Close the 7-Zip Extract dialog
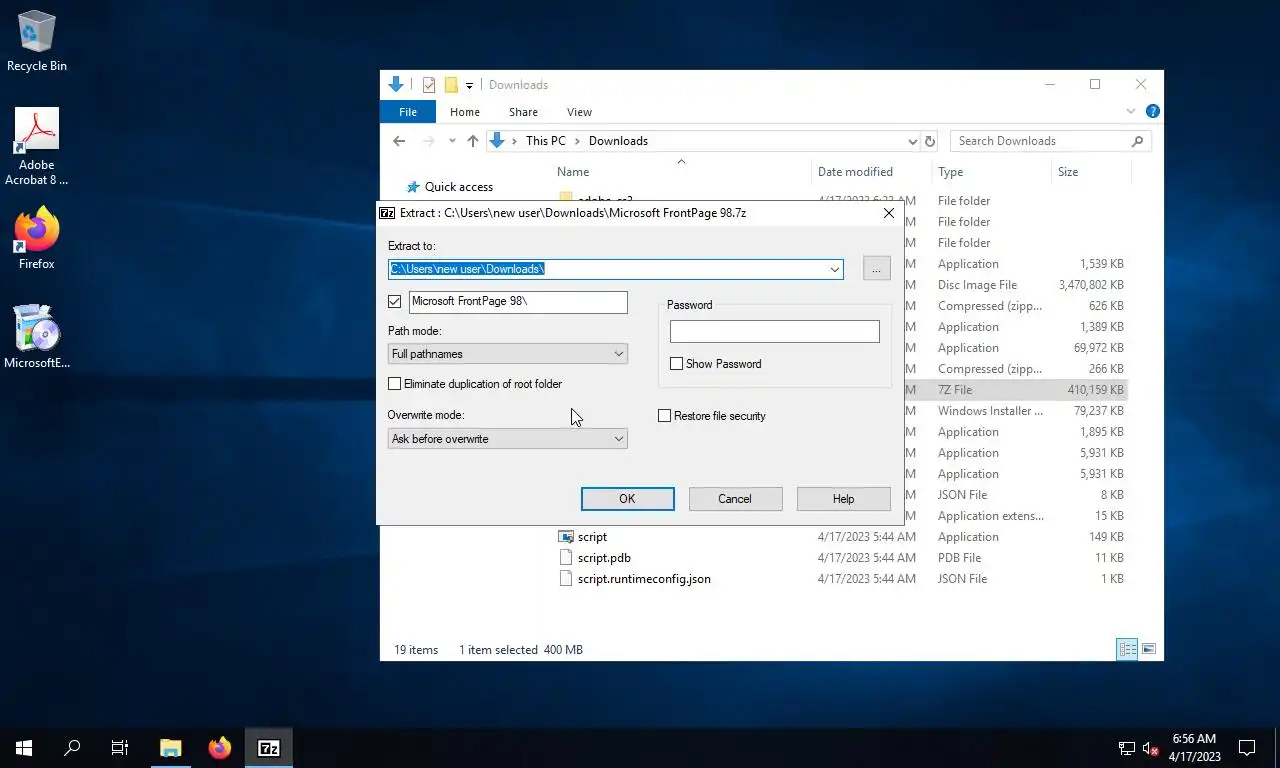 pos(889,213)
